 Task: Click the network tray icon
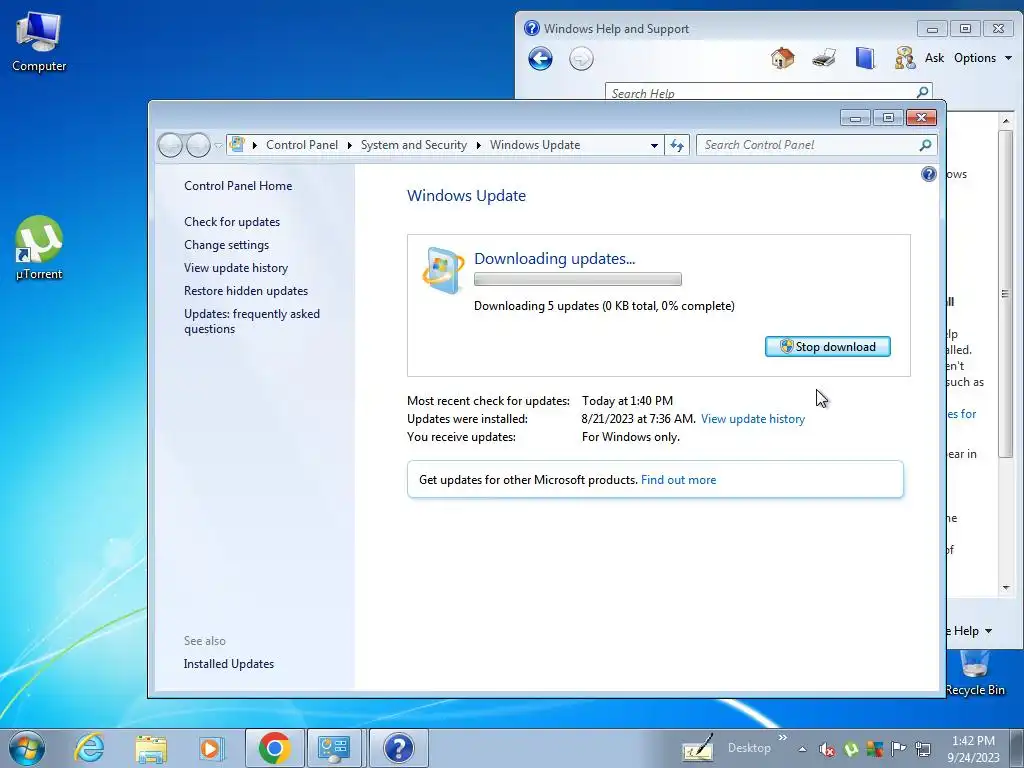click(923, 749)
